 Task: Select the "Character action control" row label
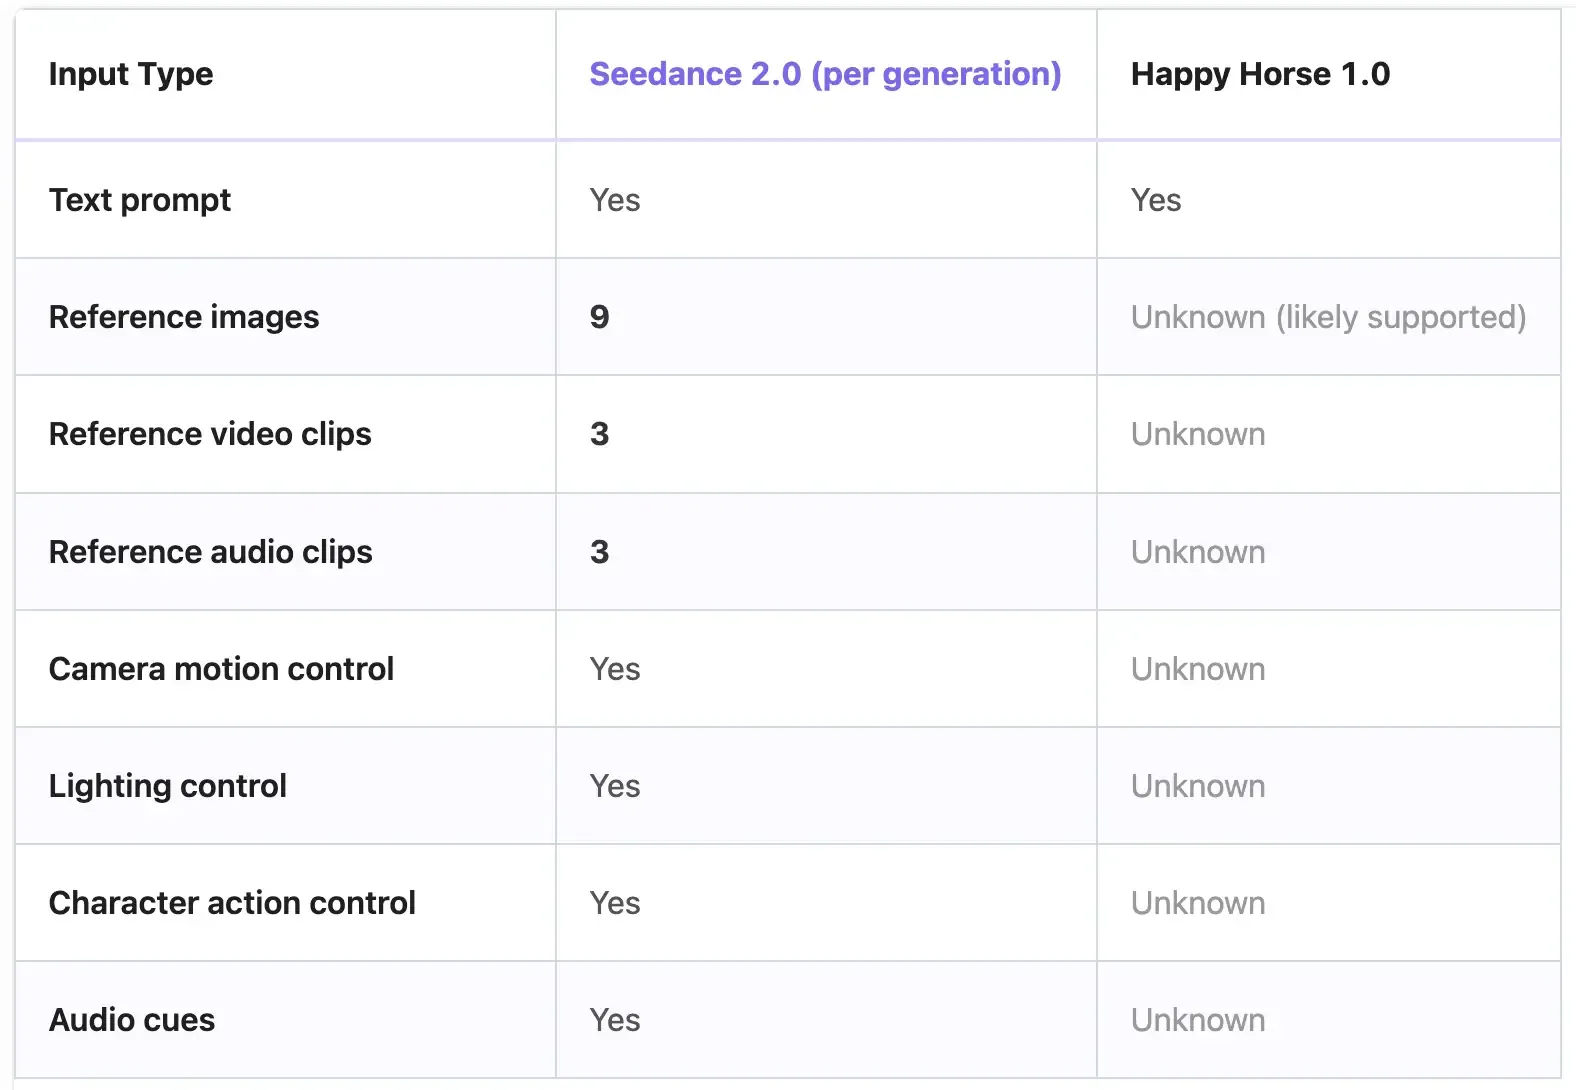point(232,903)
